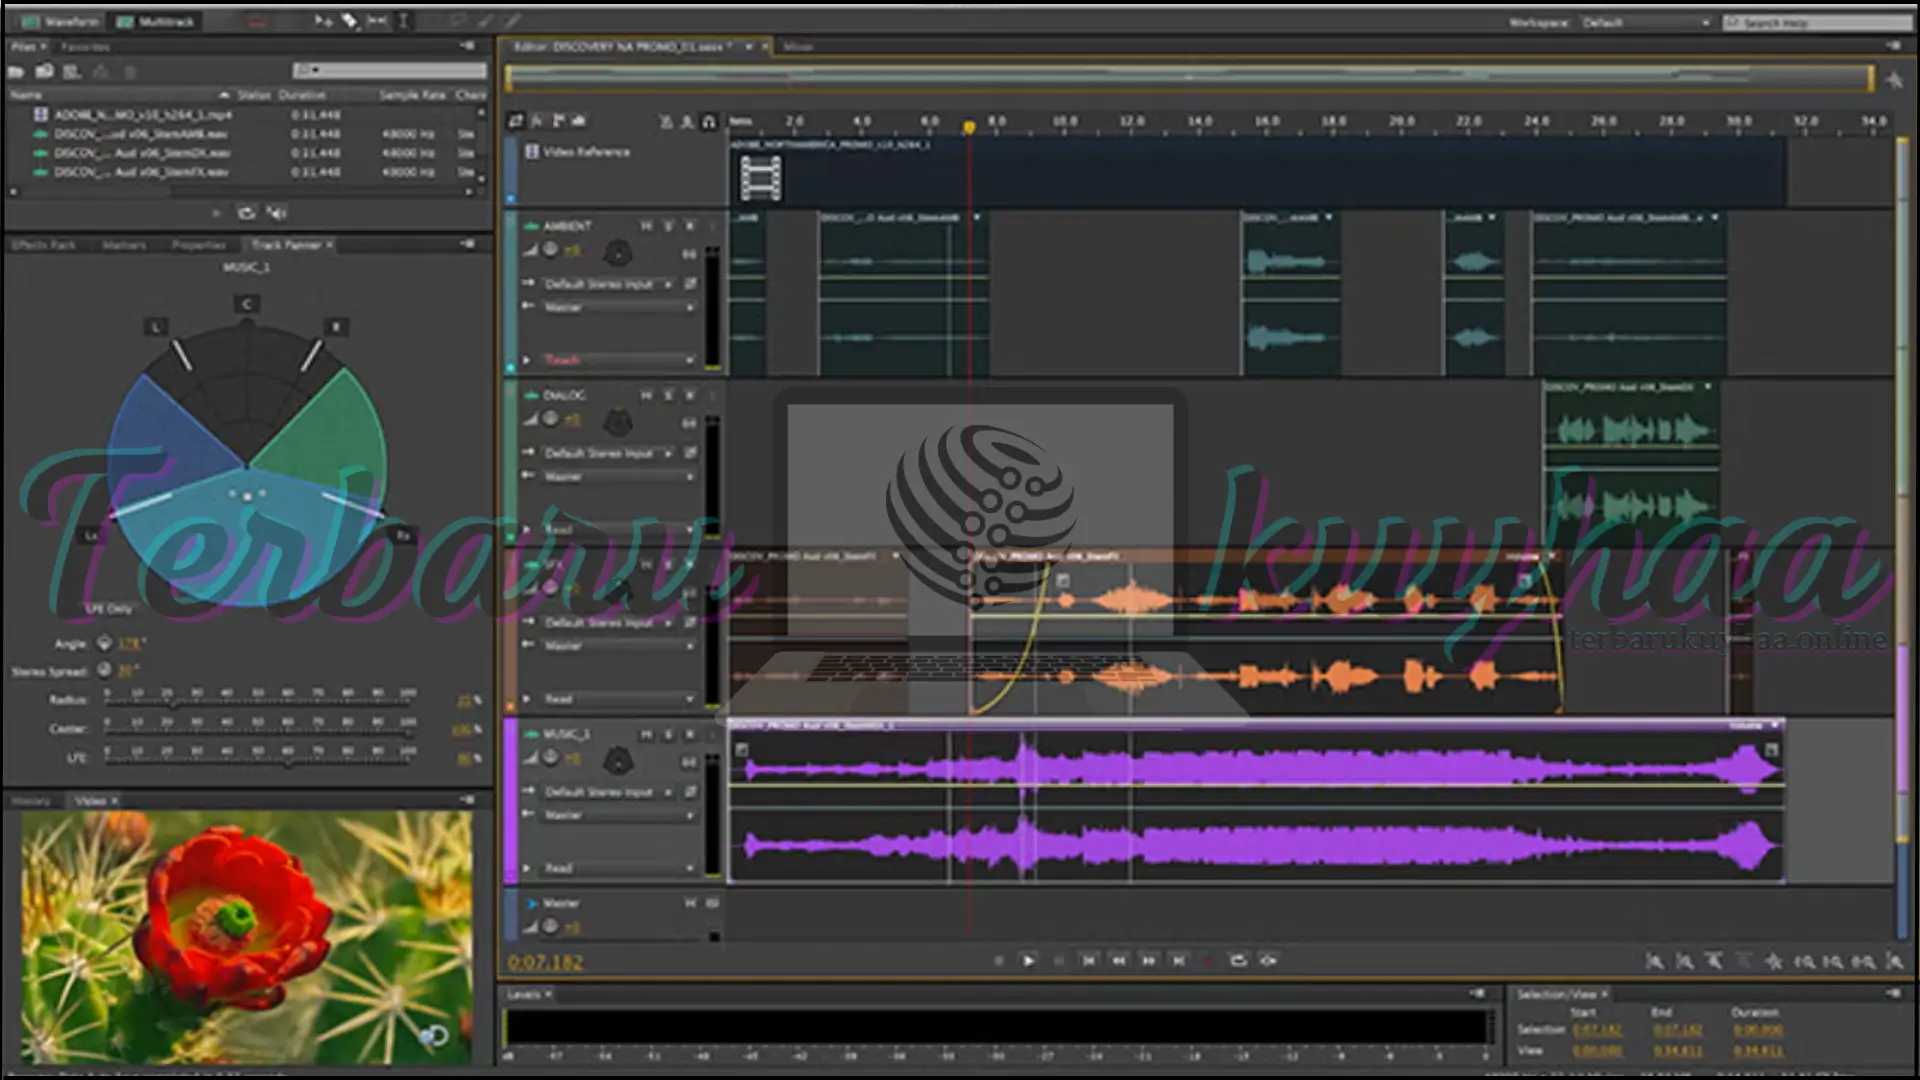Click the trash icon in Files panel
This screenshot has height=1080, width=1920.
point(129,71)
